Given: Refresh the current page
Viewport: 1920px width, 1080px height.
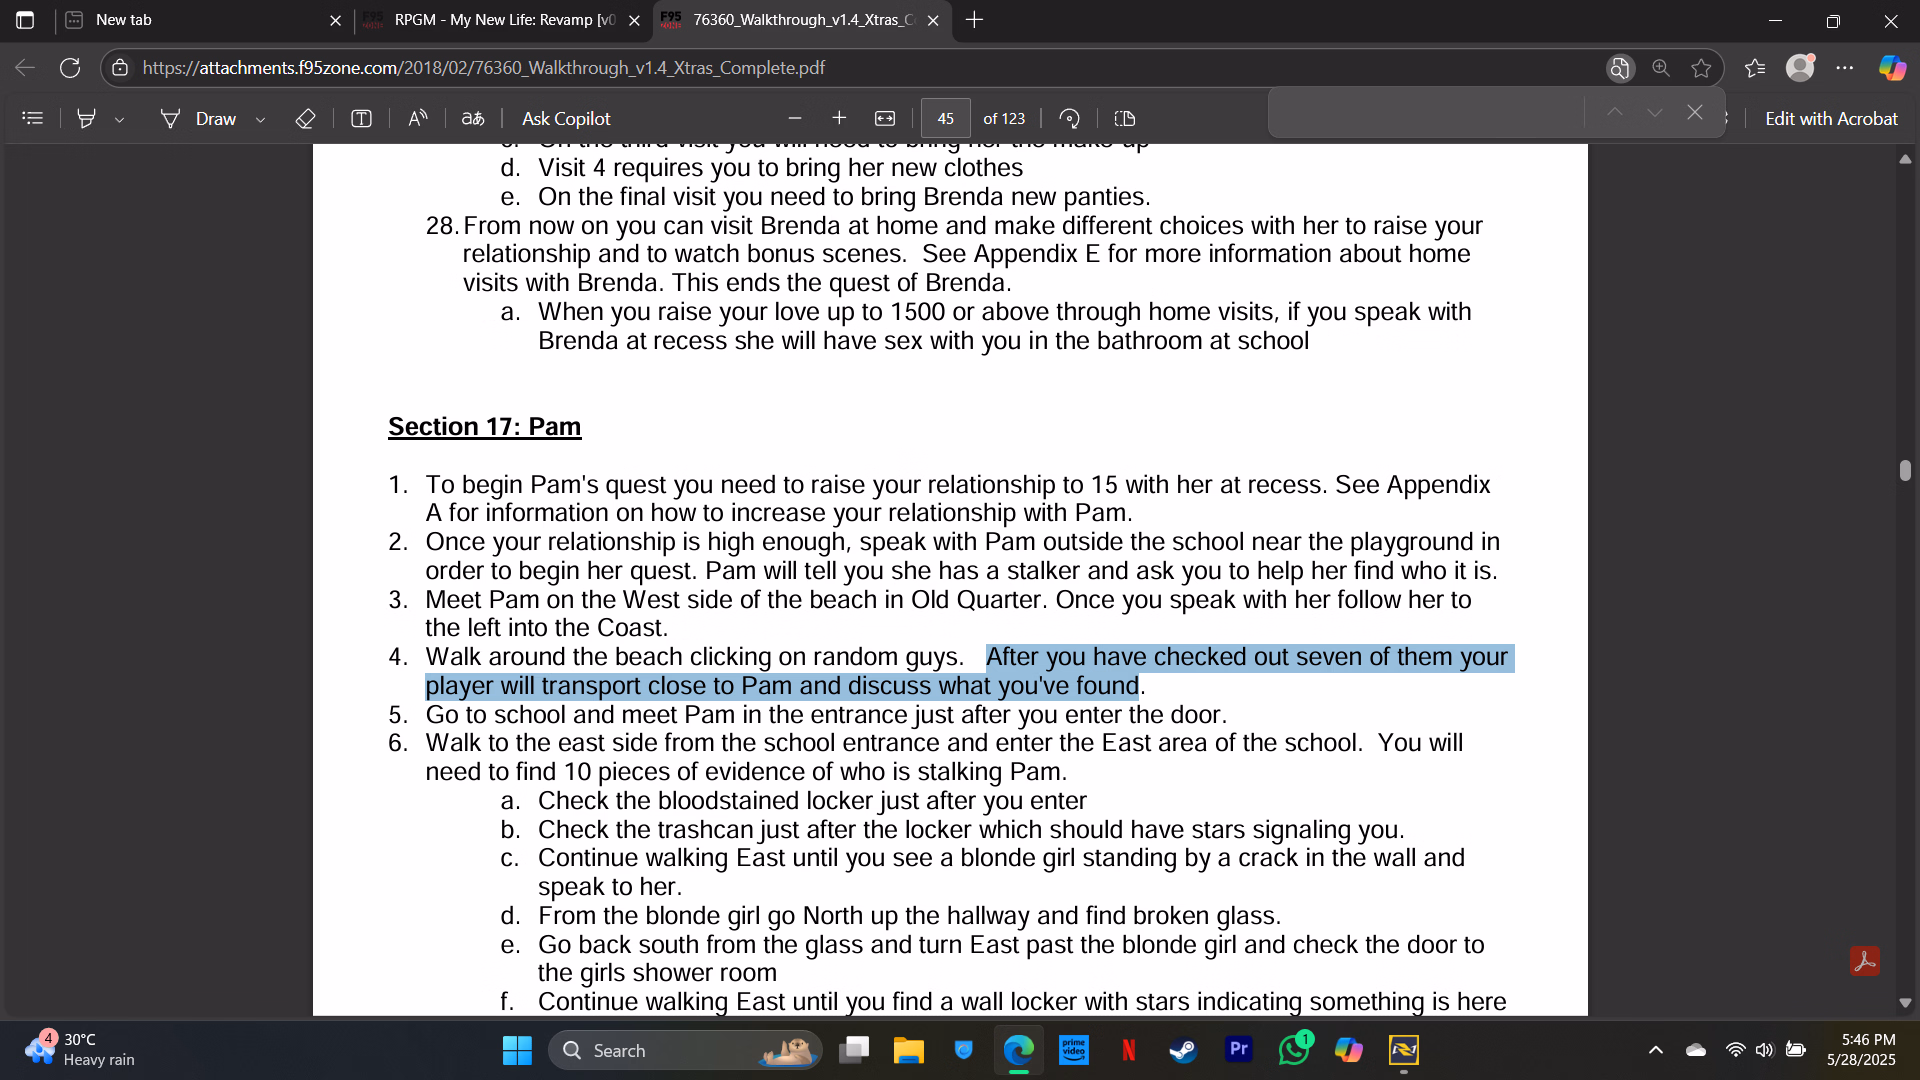Looking at the screenshot, I should (70, 68).
